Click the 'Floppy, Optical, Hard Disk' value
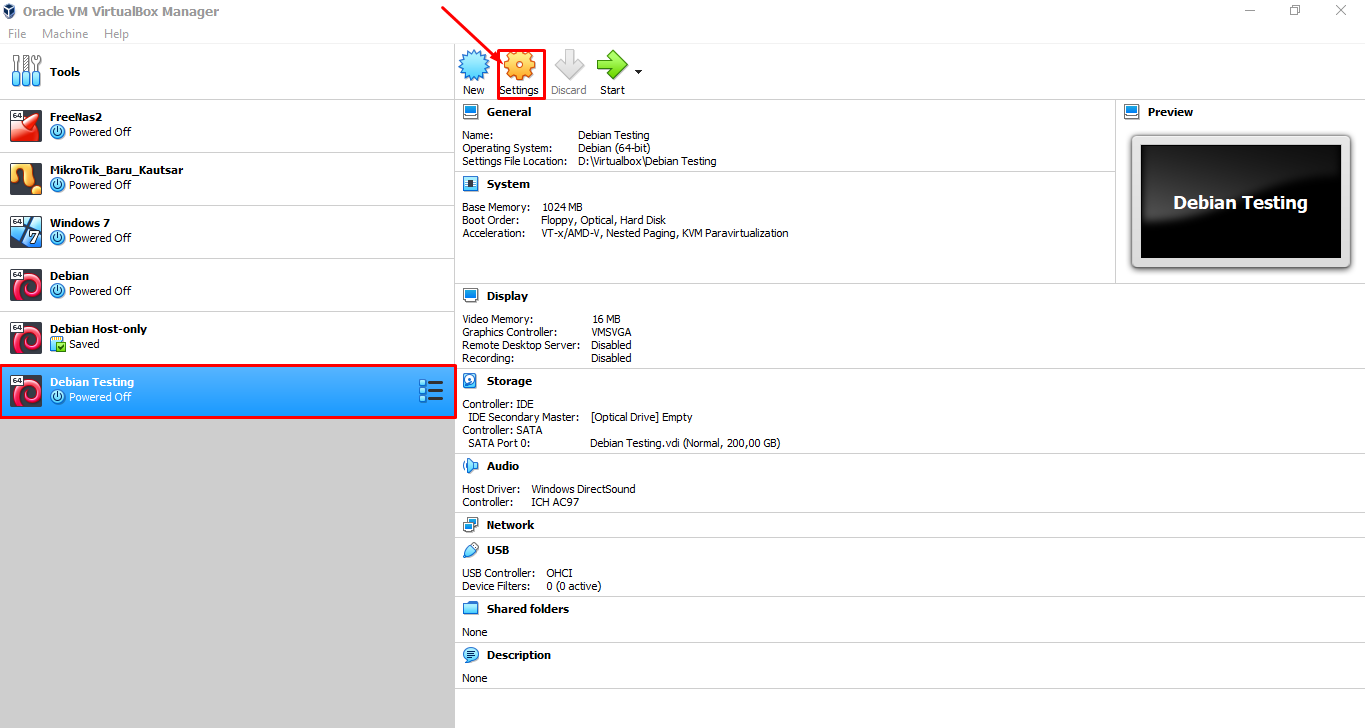 point(603,220)
